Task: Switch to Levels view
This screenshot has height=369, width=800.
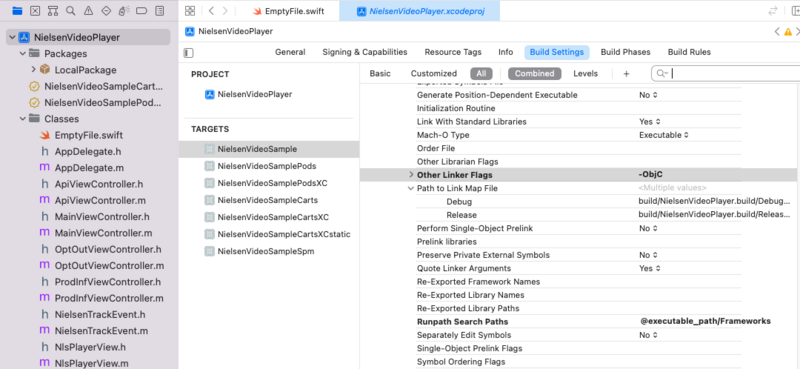Action: click(585, 73)
